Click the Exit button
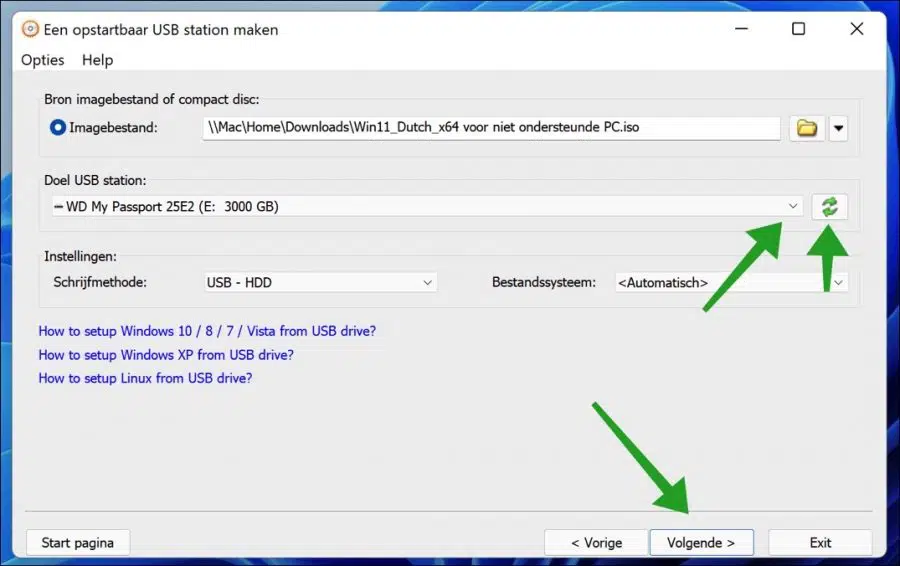The image size is (900, 566). (820, 542)
